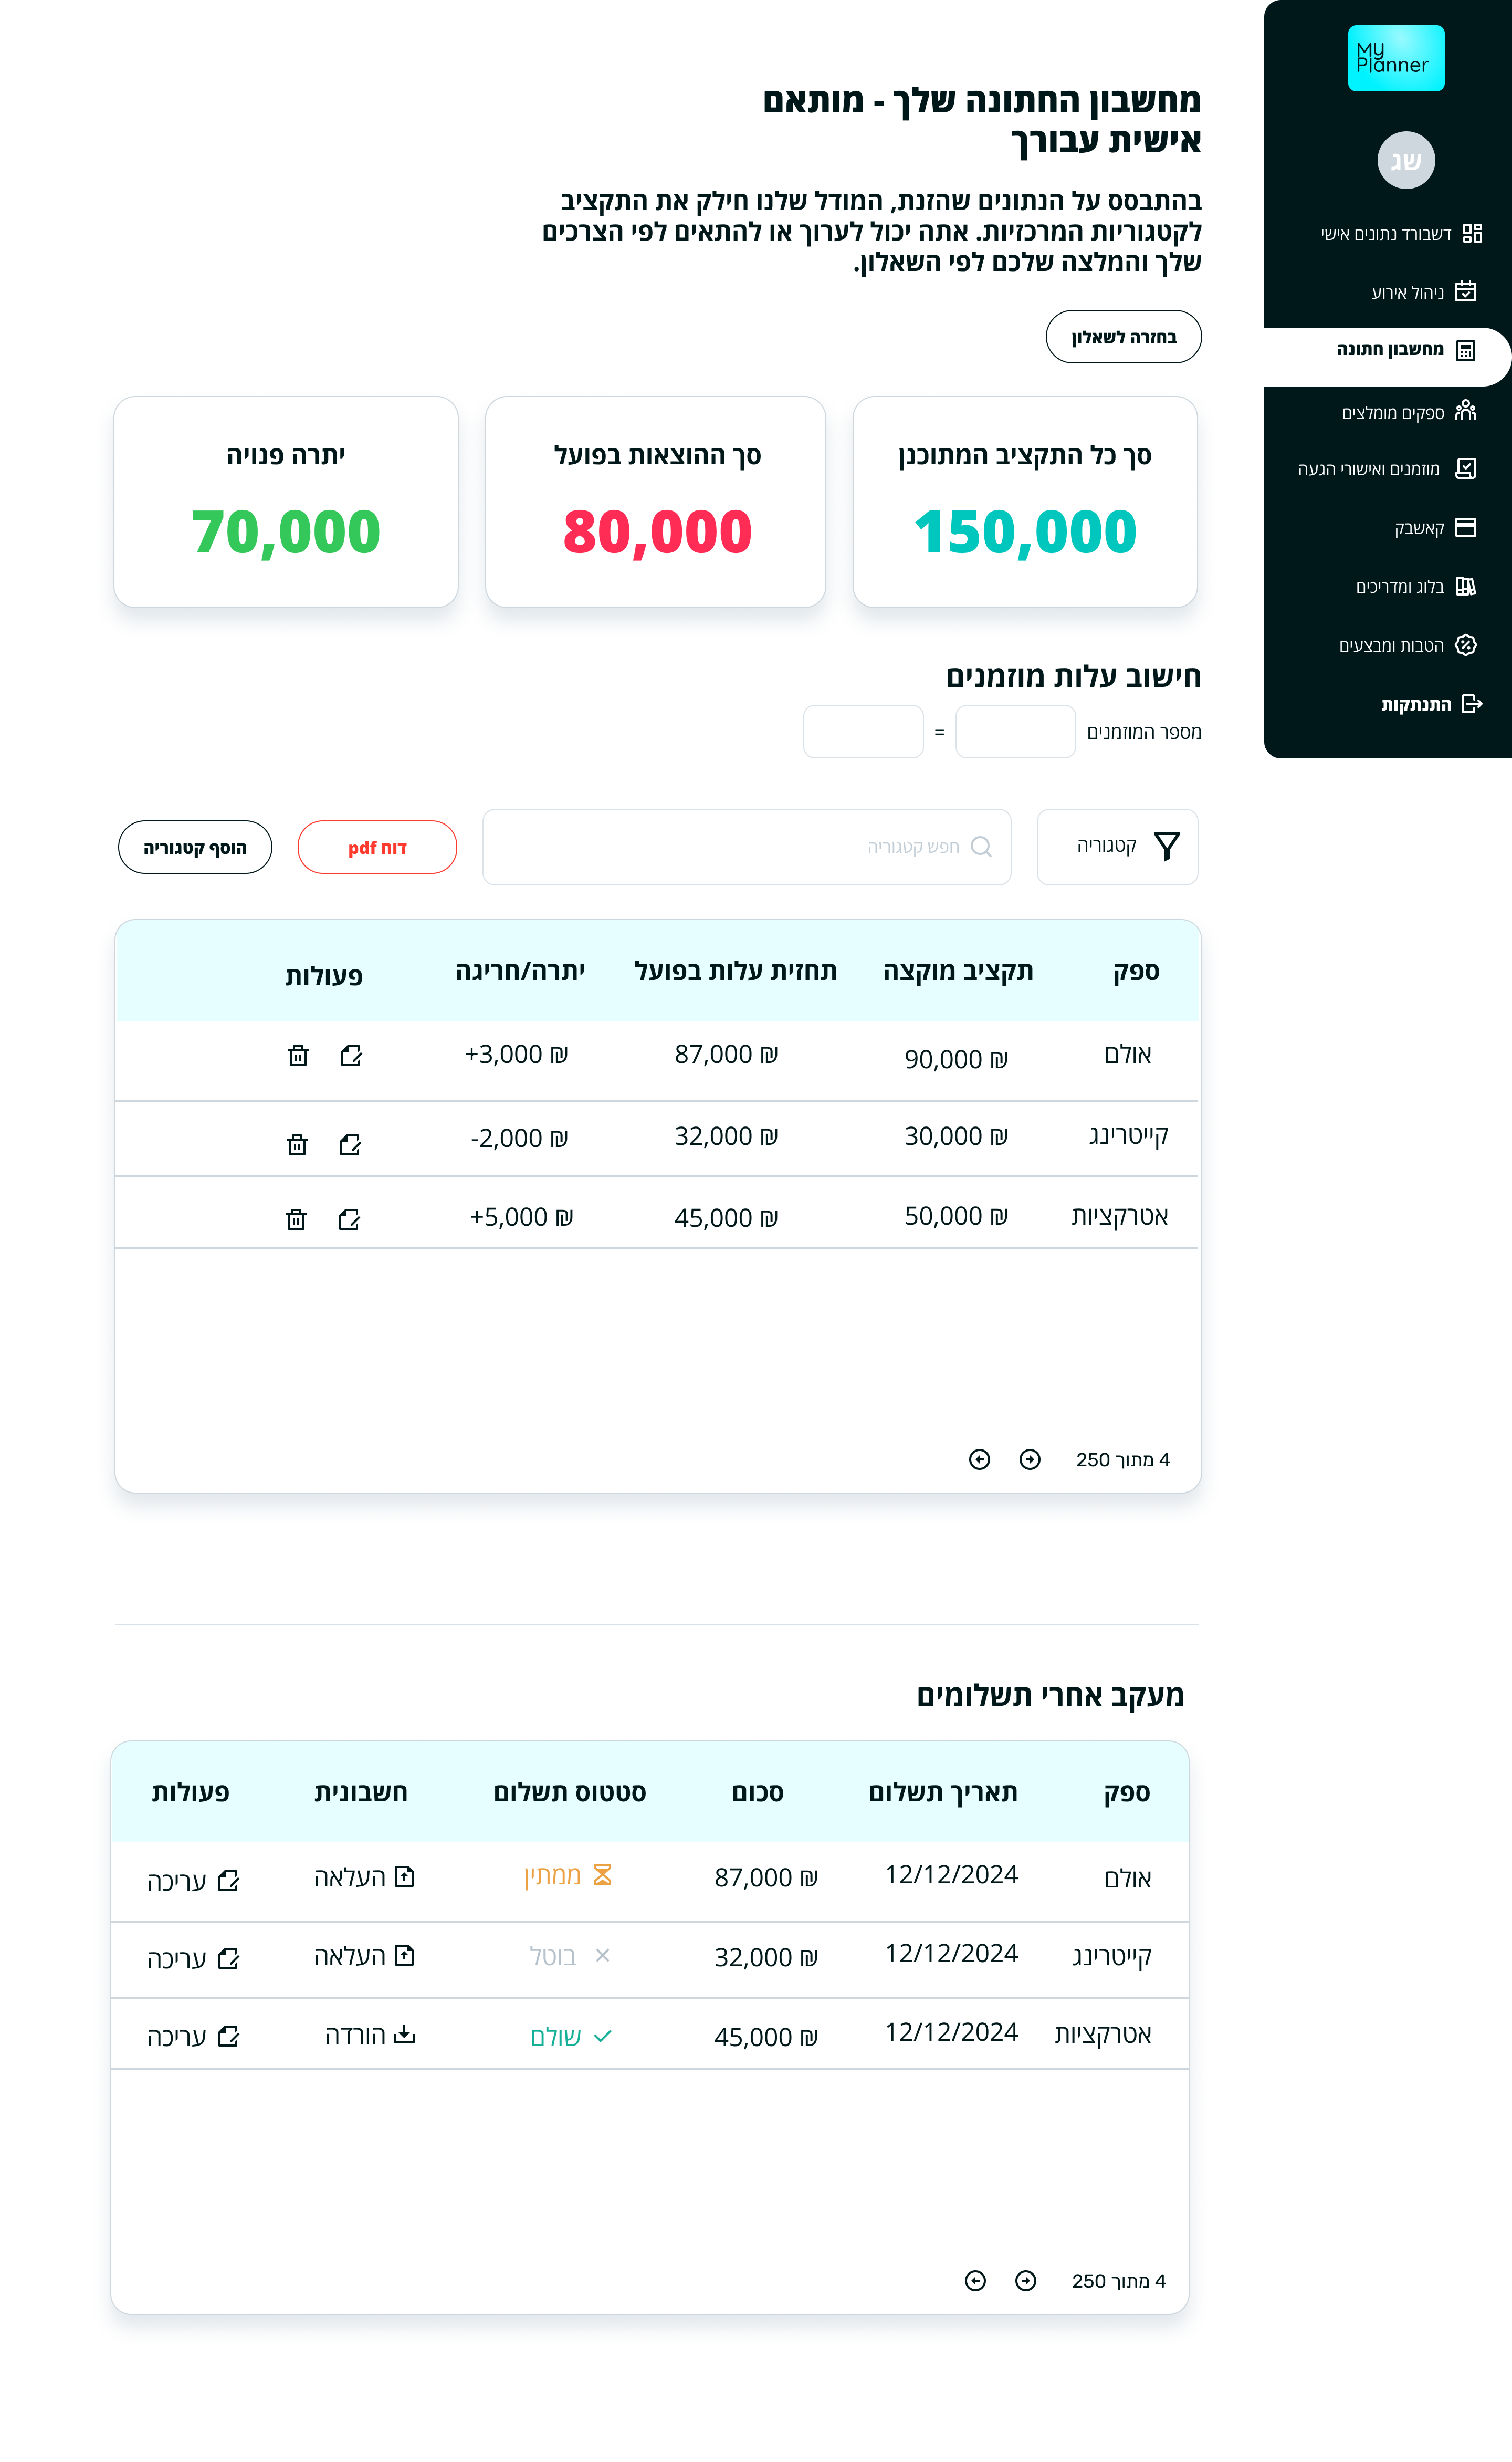
Task: Click the +5,000 ₪ balance cell
Action: [x=521, y=1218]
